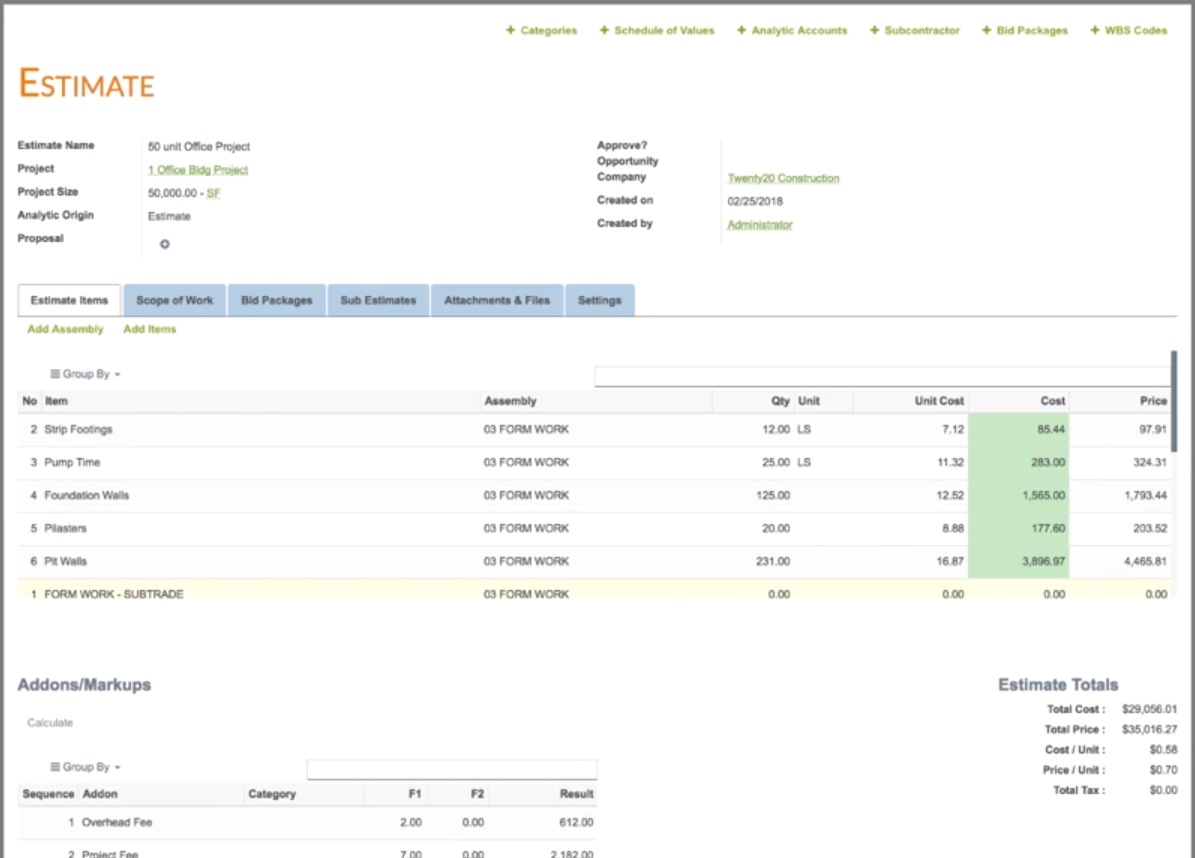This screenshot has height=858, width=1195.
Task: Click the estimate items search field
Action: 883,376
